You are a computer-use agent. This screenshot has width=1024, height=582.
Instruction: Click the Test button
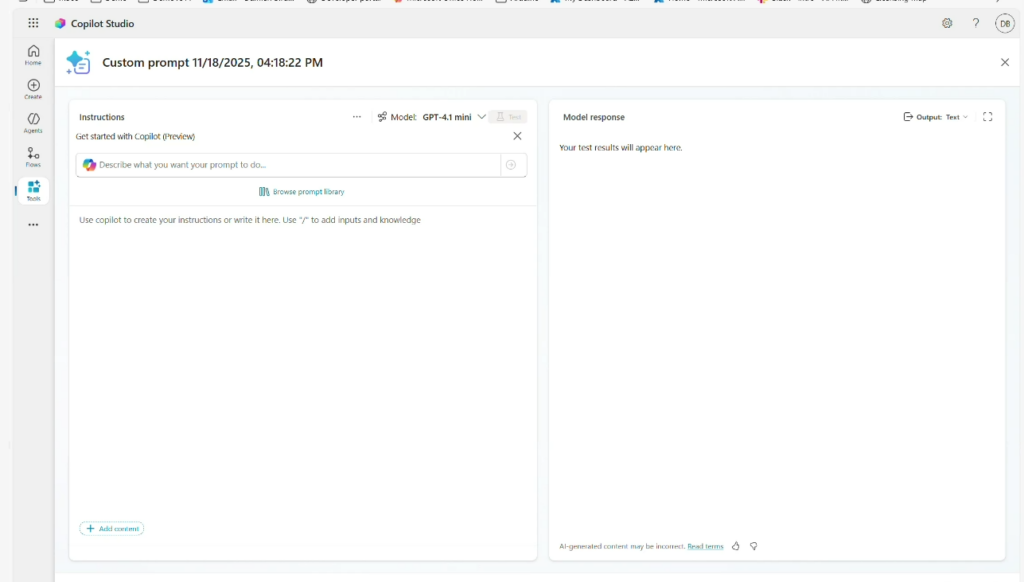pos(508,117)
